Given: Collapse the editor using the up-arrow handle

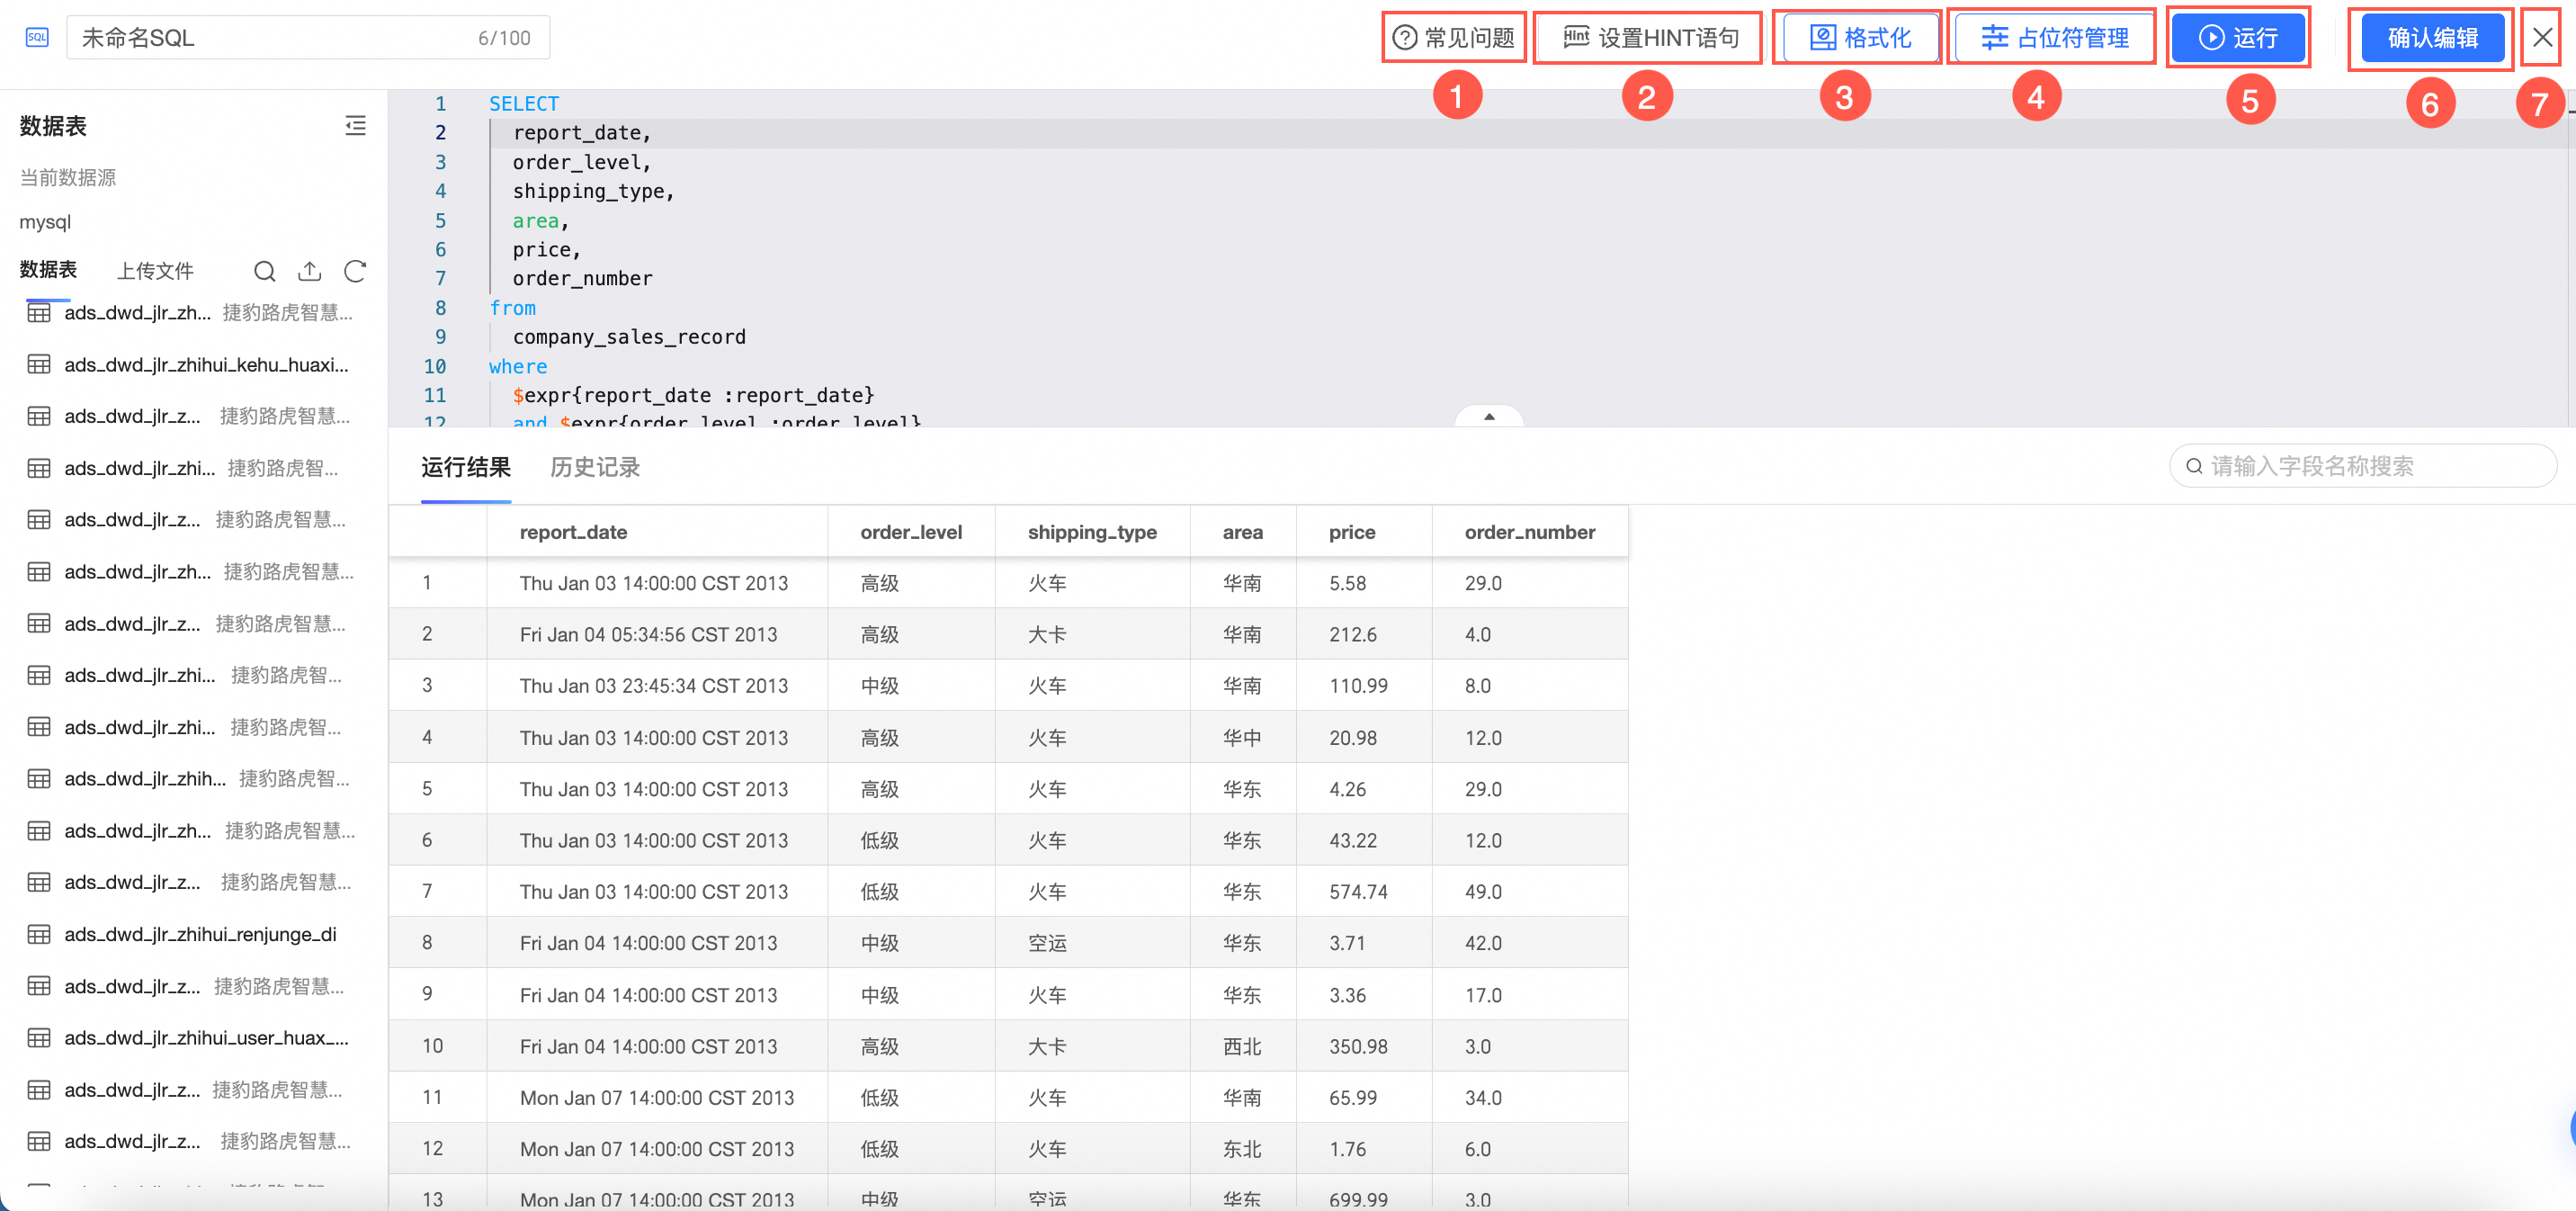Looking at the screenshot, I should coord(1489,416).
